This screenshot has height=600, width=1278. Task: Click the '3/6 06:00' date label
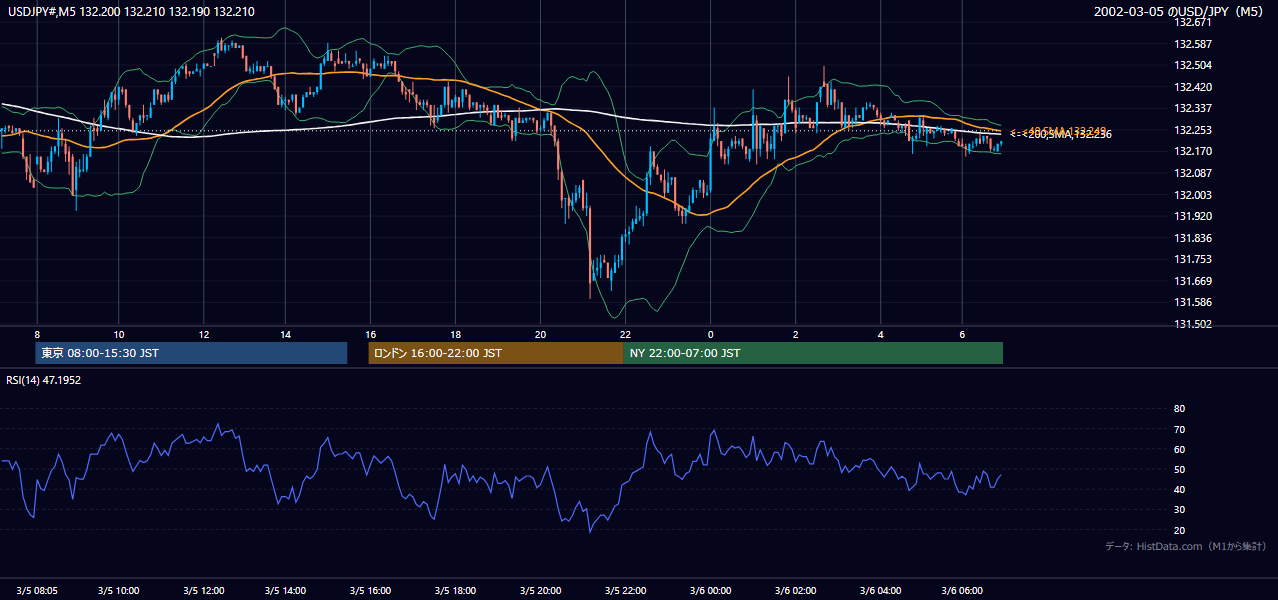(962, 590)
